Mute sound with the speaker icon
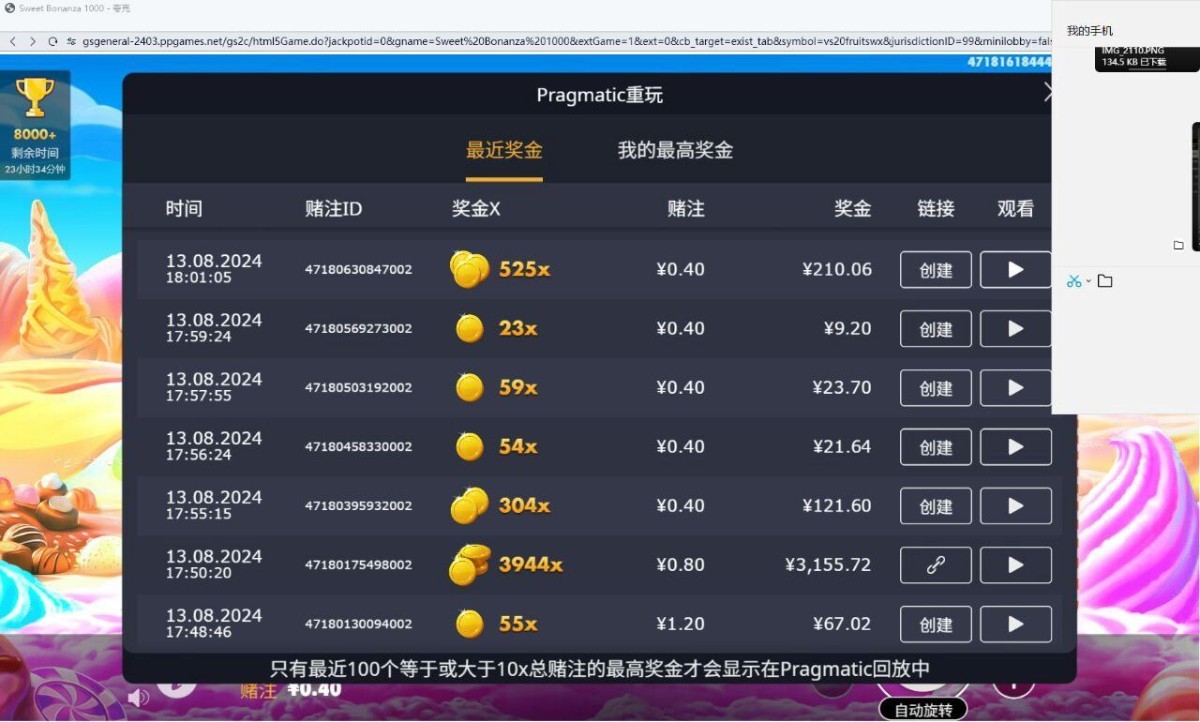The image size is (1200, 722). tap(138, 697)
